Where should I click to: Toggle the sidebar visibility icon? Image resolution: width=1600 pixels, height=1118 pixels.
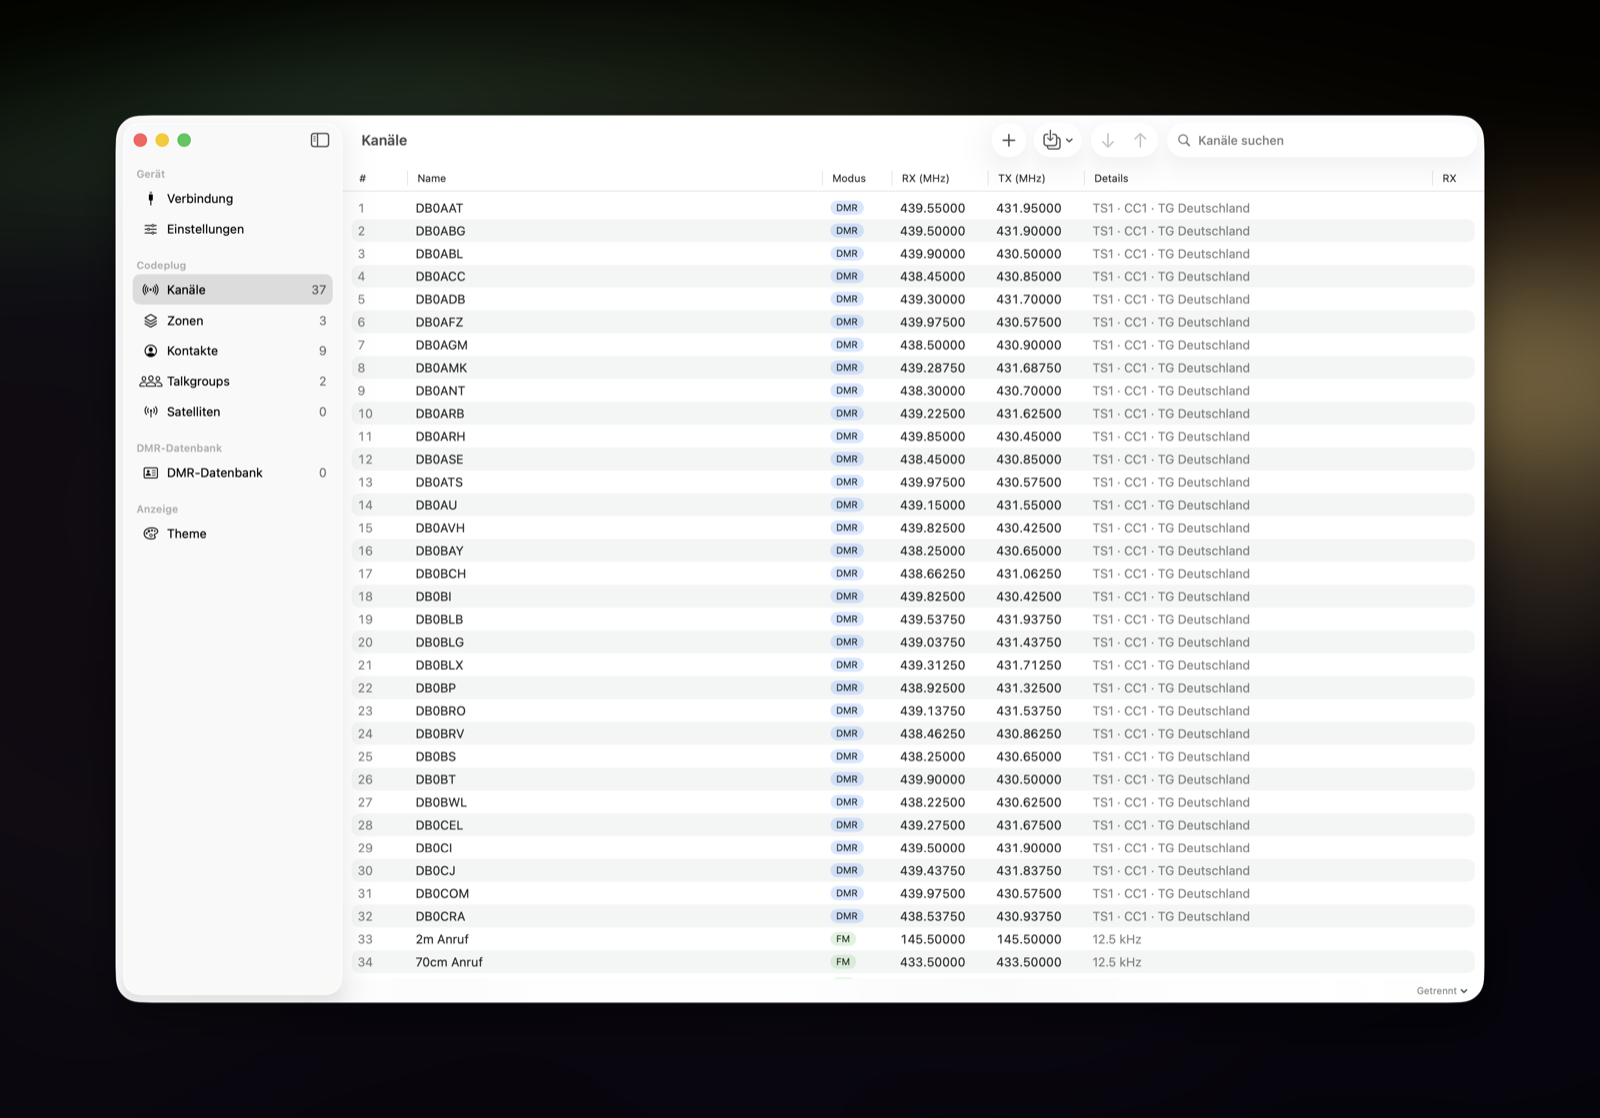(320, 140)
